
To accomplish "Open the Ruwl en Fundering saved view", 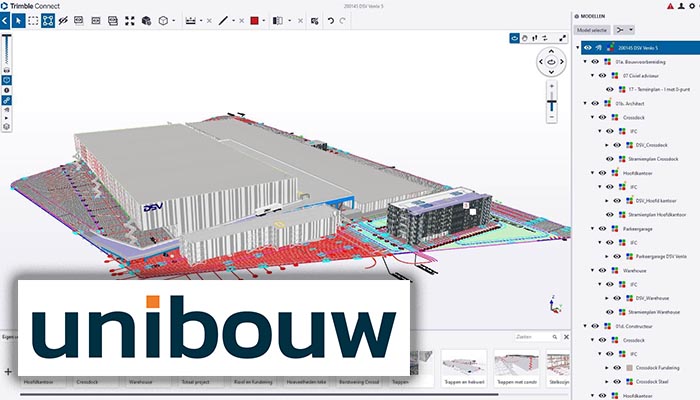I will 253,382.
